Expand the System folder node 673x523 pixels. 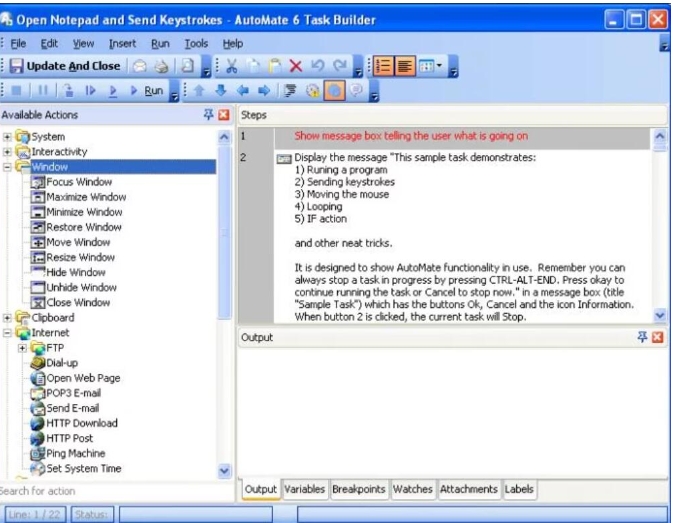click(7, 137)
